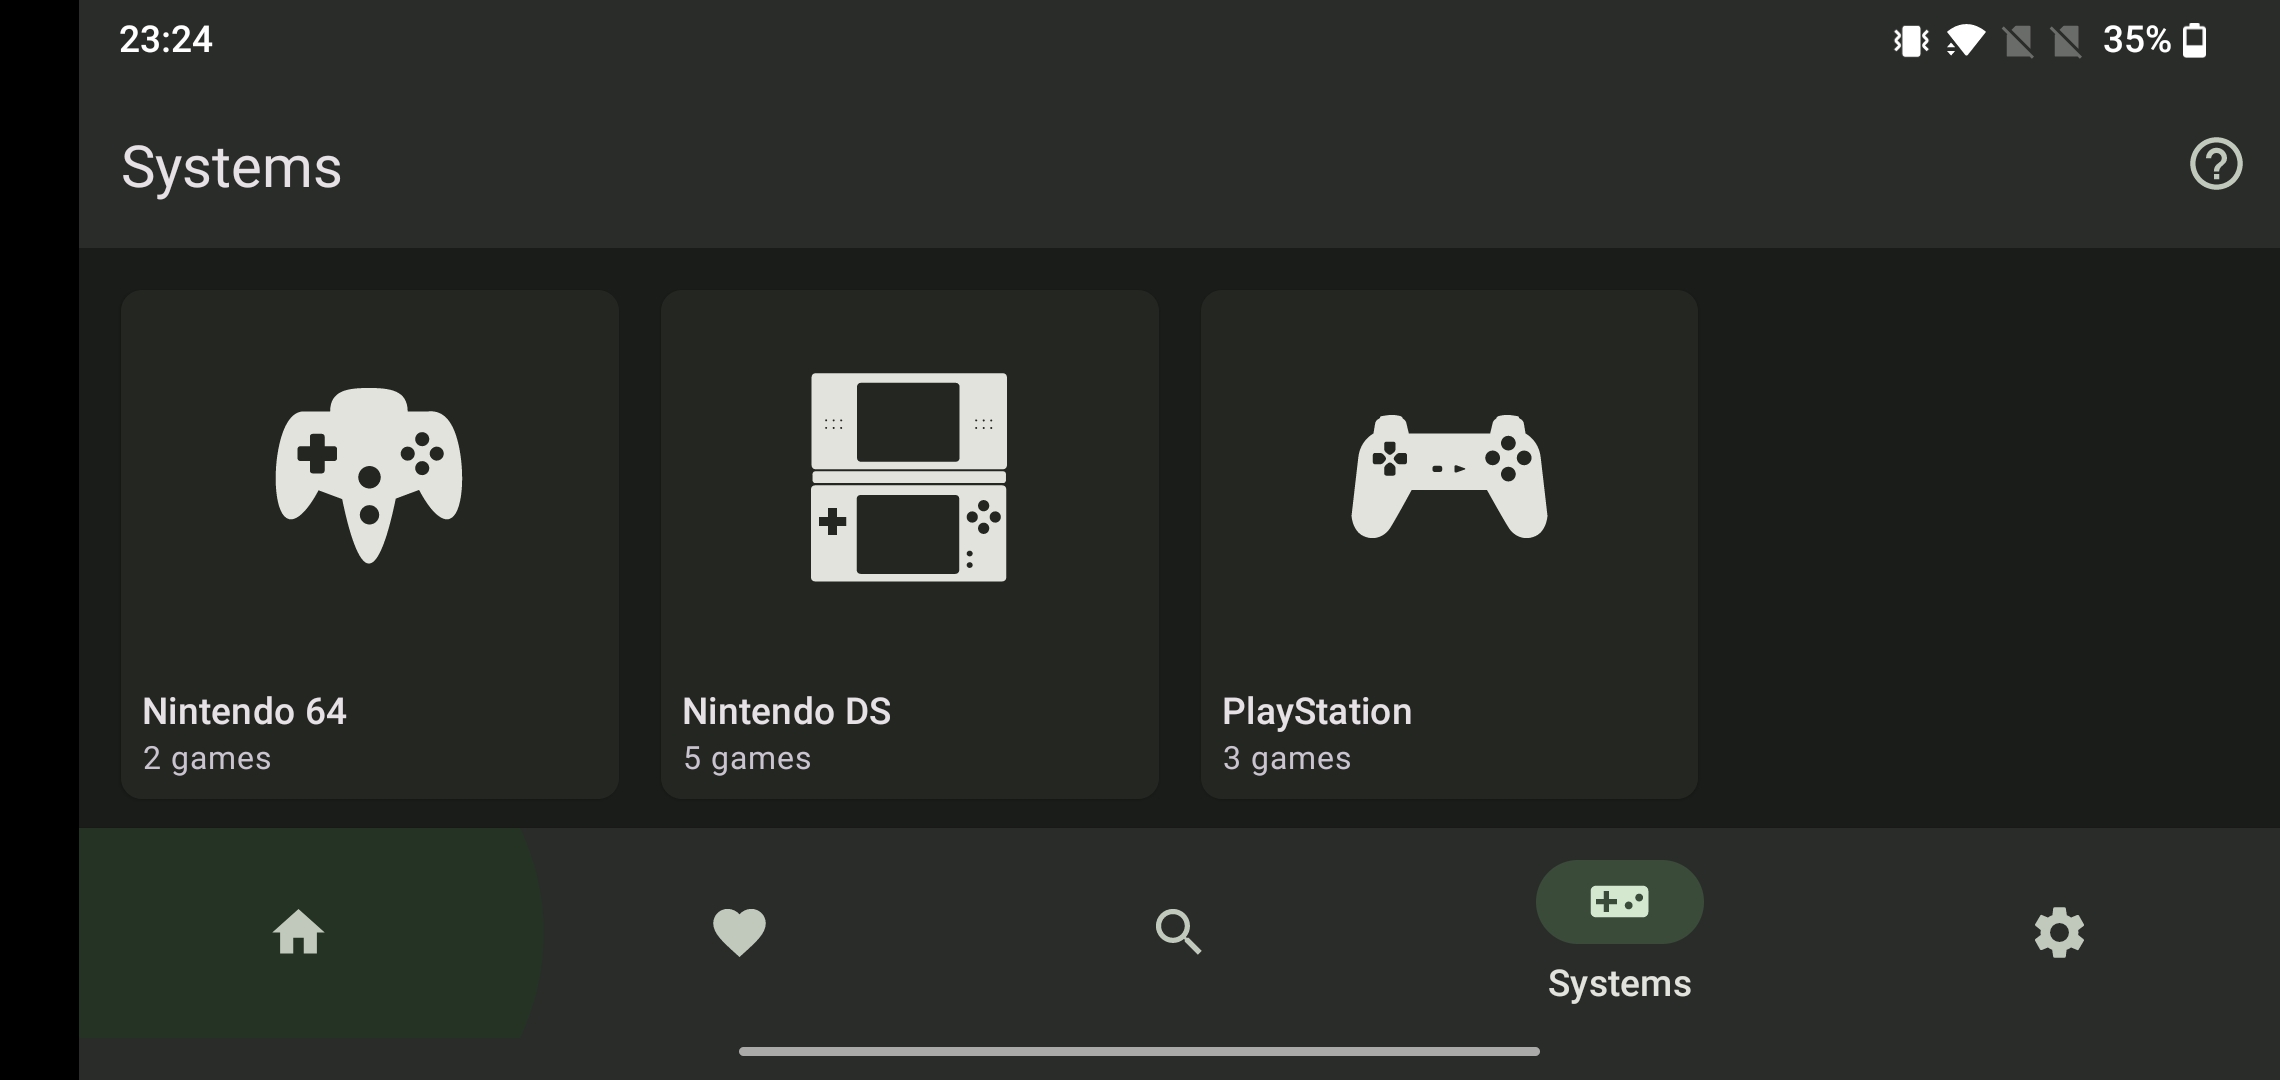Tap the battery indicator in status bar
Viewport: 2280px width, 1080px height.
(x=2196, y=40)
